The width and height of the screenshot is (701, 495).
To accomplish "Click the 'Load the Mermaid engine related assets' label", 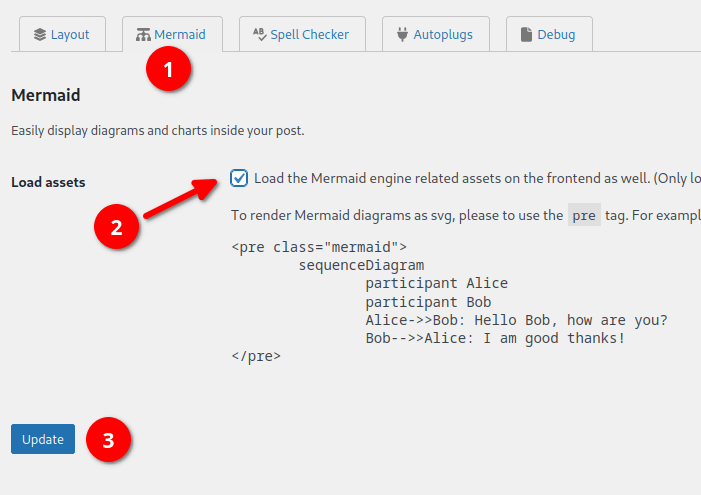I will [x=477, y=178].
